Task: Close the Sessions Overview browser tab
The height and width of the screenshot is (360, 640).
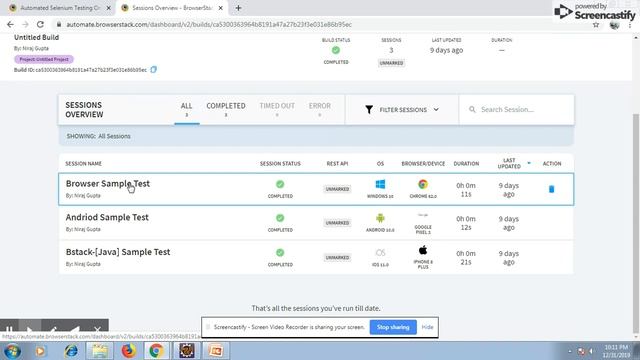Action: (x=220, y=8)
